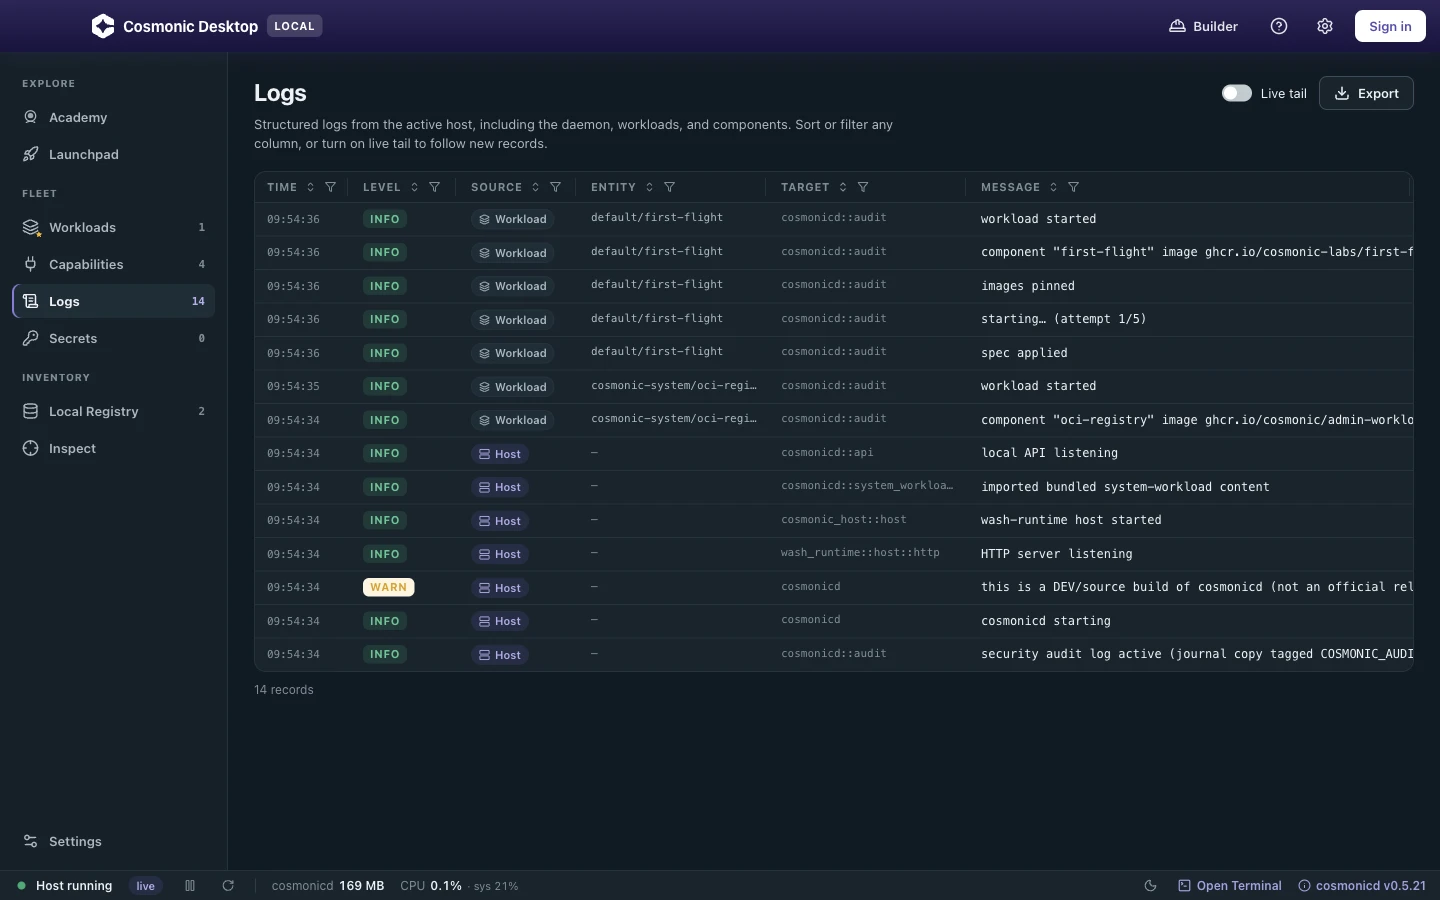
Task: Click Host badge in 'HTTP server listening' row
Action: click(x=500, y=554)
